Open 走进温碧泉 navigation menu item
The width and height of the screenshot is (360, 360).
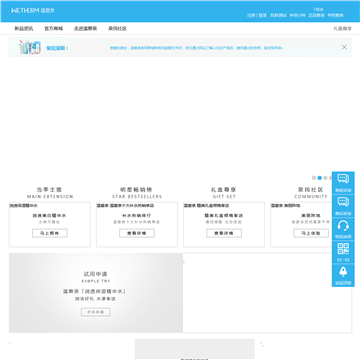coord(85,29)
